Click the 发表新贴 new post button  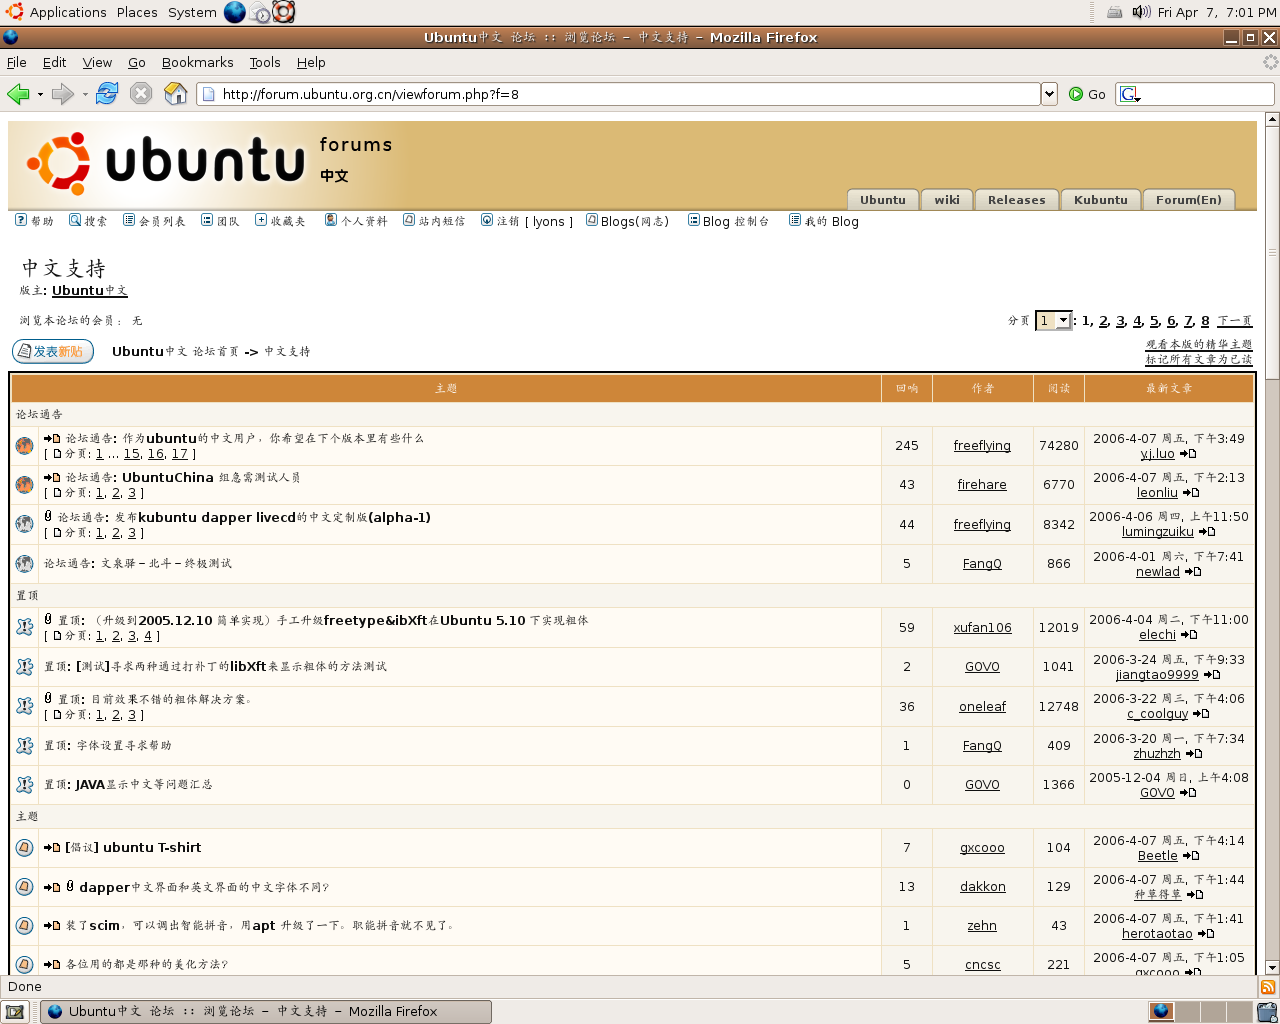coord(53,351)
